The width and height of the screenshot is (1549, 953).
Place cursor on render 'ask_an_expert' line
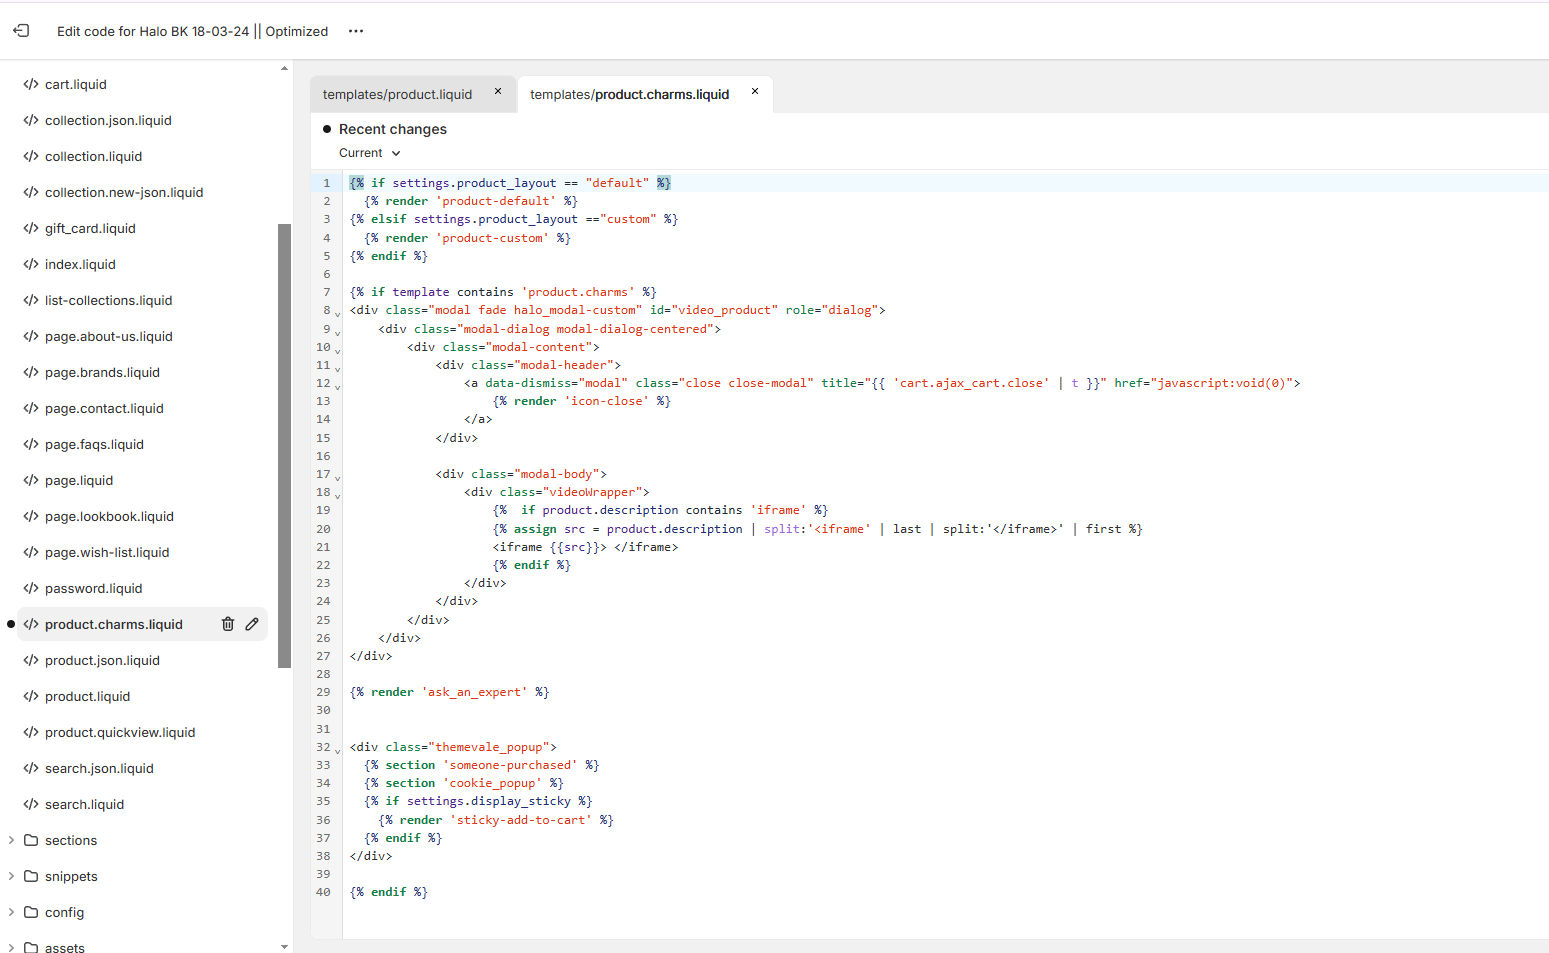tap(449, 692)
